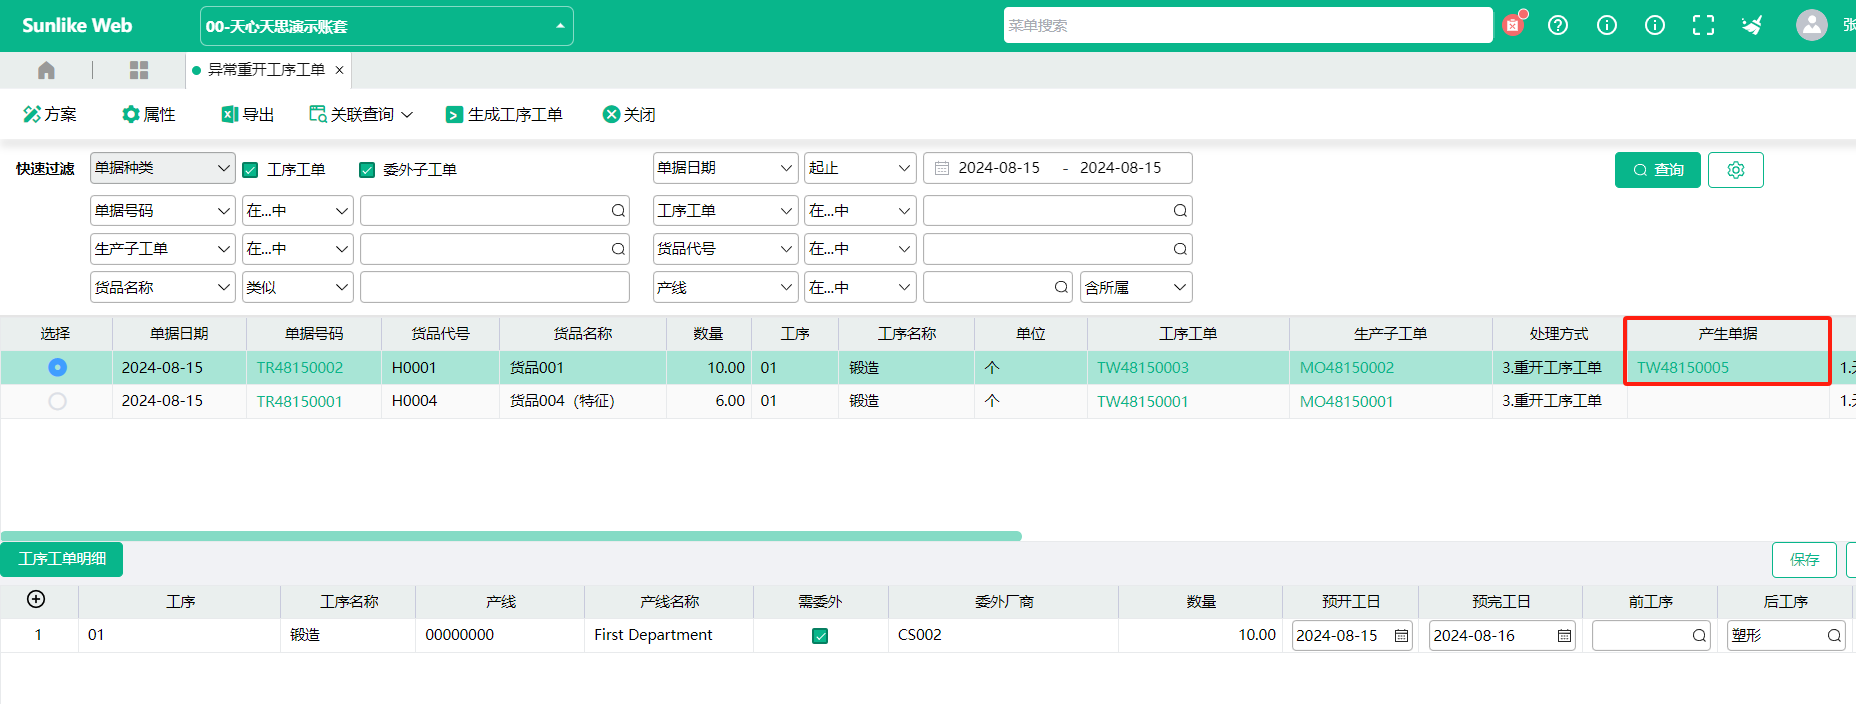Click the cleanup brush icon
Screen dimensions: 1856x704
pyautogui.click(x=1752, y=25)
